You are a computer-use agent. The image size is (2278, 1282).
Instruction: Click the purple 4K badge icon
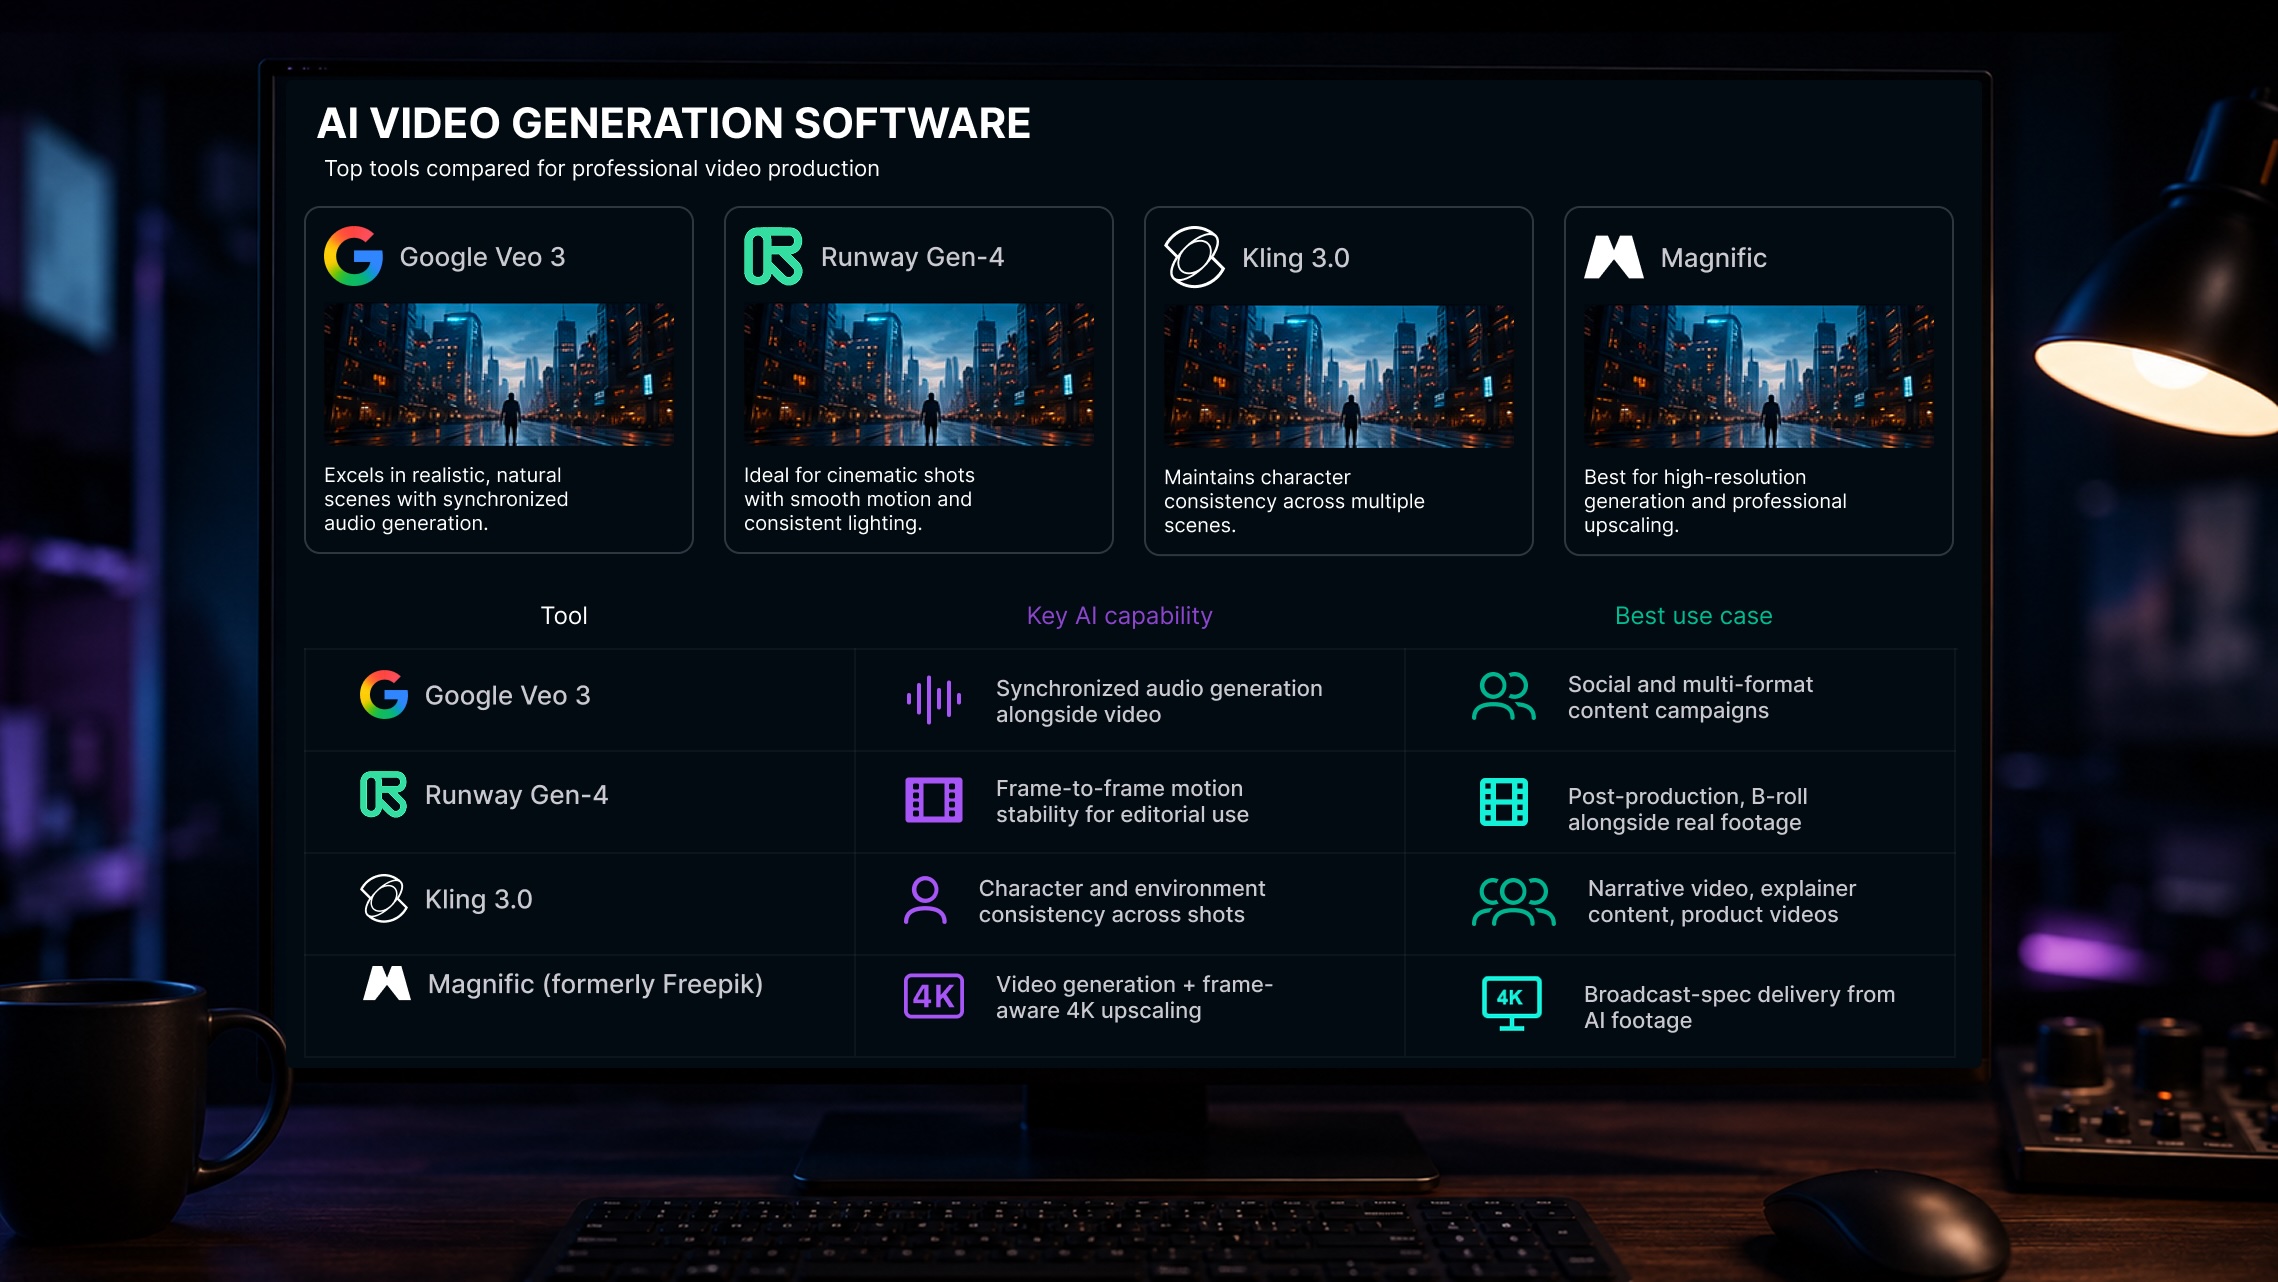pos(934,996)
